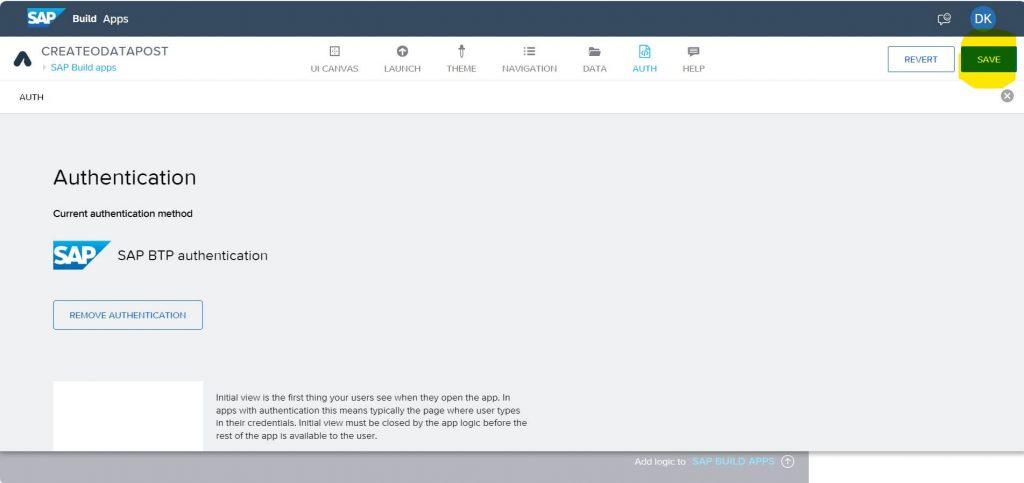The width and height of the screenshot is (1024, 483).
Task: Click the SAP logo in header
Action: (x=46, y=18)
